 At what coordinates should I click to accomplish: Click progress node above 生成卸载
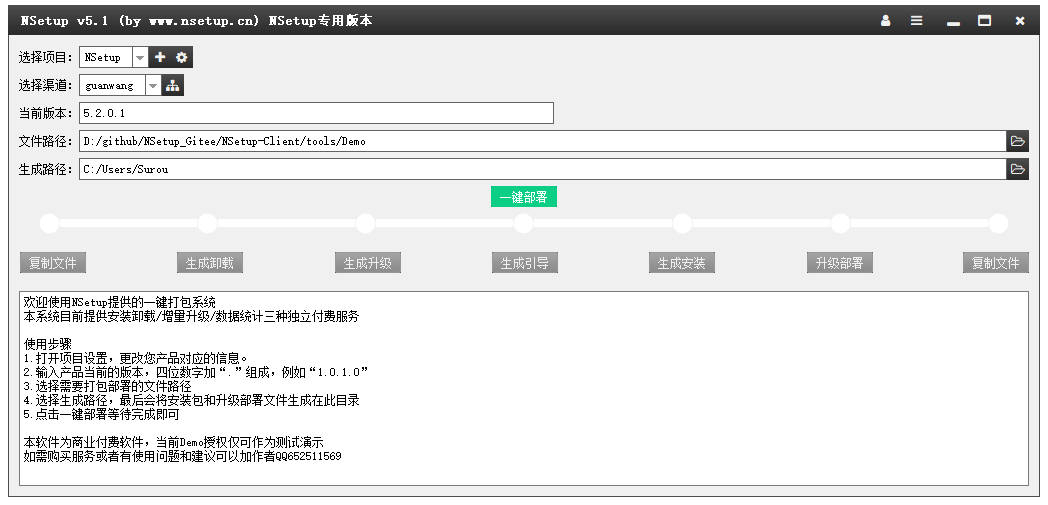(x=207, y=224)
